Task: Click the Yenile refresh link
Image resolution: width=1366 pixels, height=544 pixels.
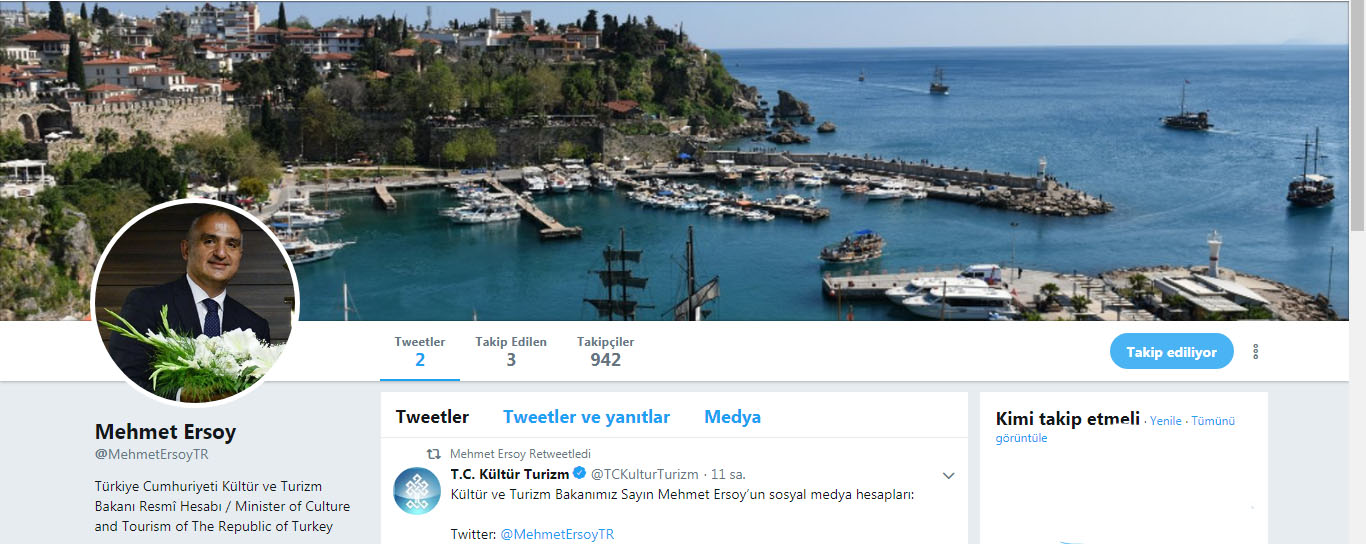Action: tap(1166, 421)
